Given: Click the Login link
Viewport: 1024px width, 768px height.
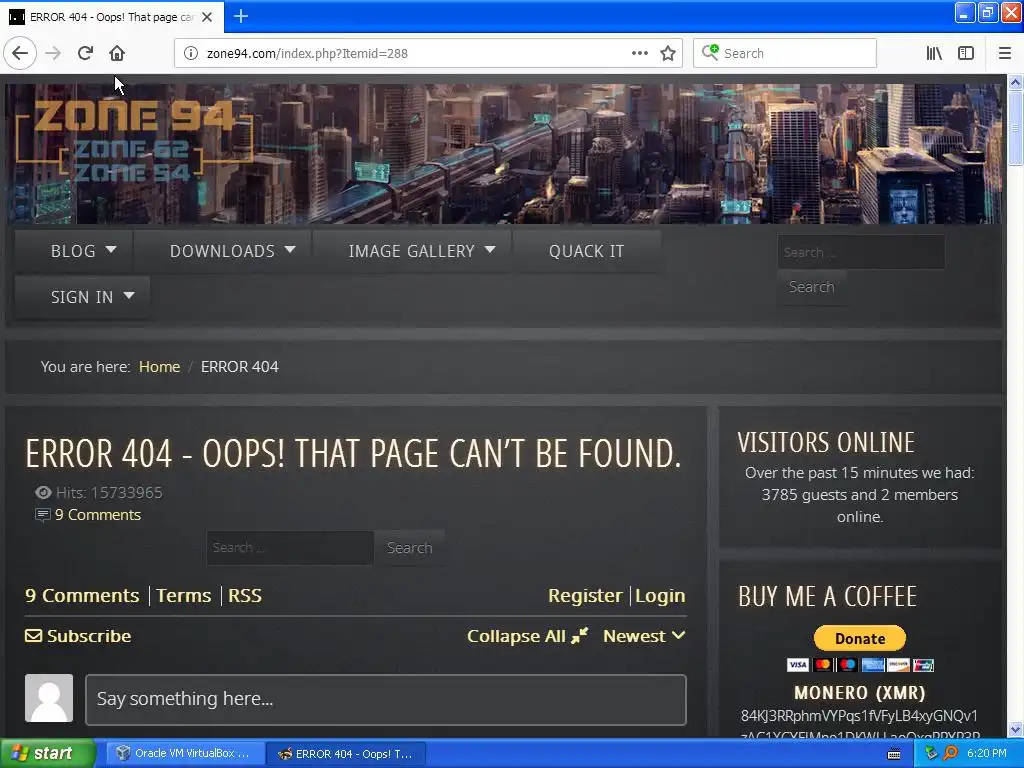Looking at the screenshot, I should pyautogui.click(x=660, y=596).
